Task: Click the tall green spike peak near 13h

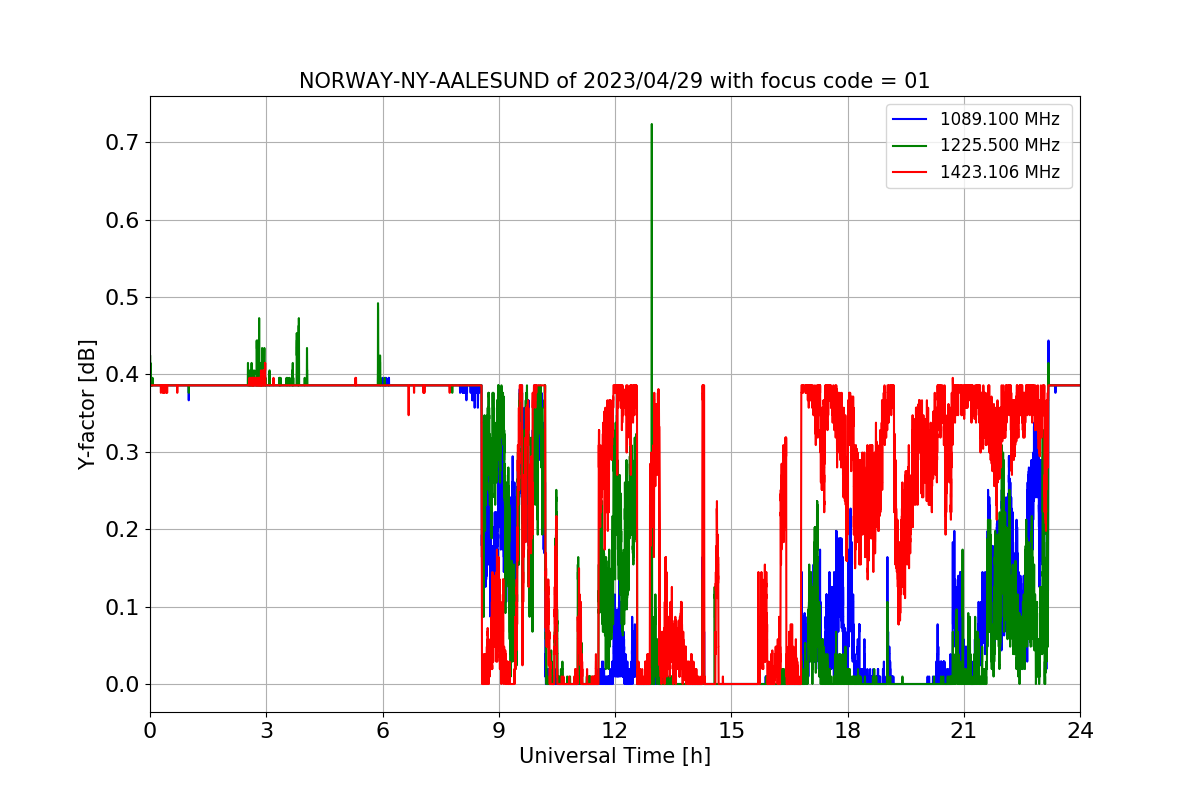Action: click(x=652, y=125)
